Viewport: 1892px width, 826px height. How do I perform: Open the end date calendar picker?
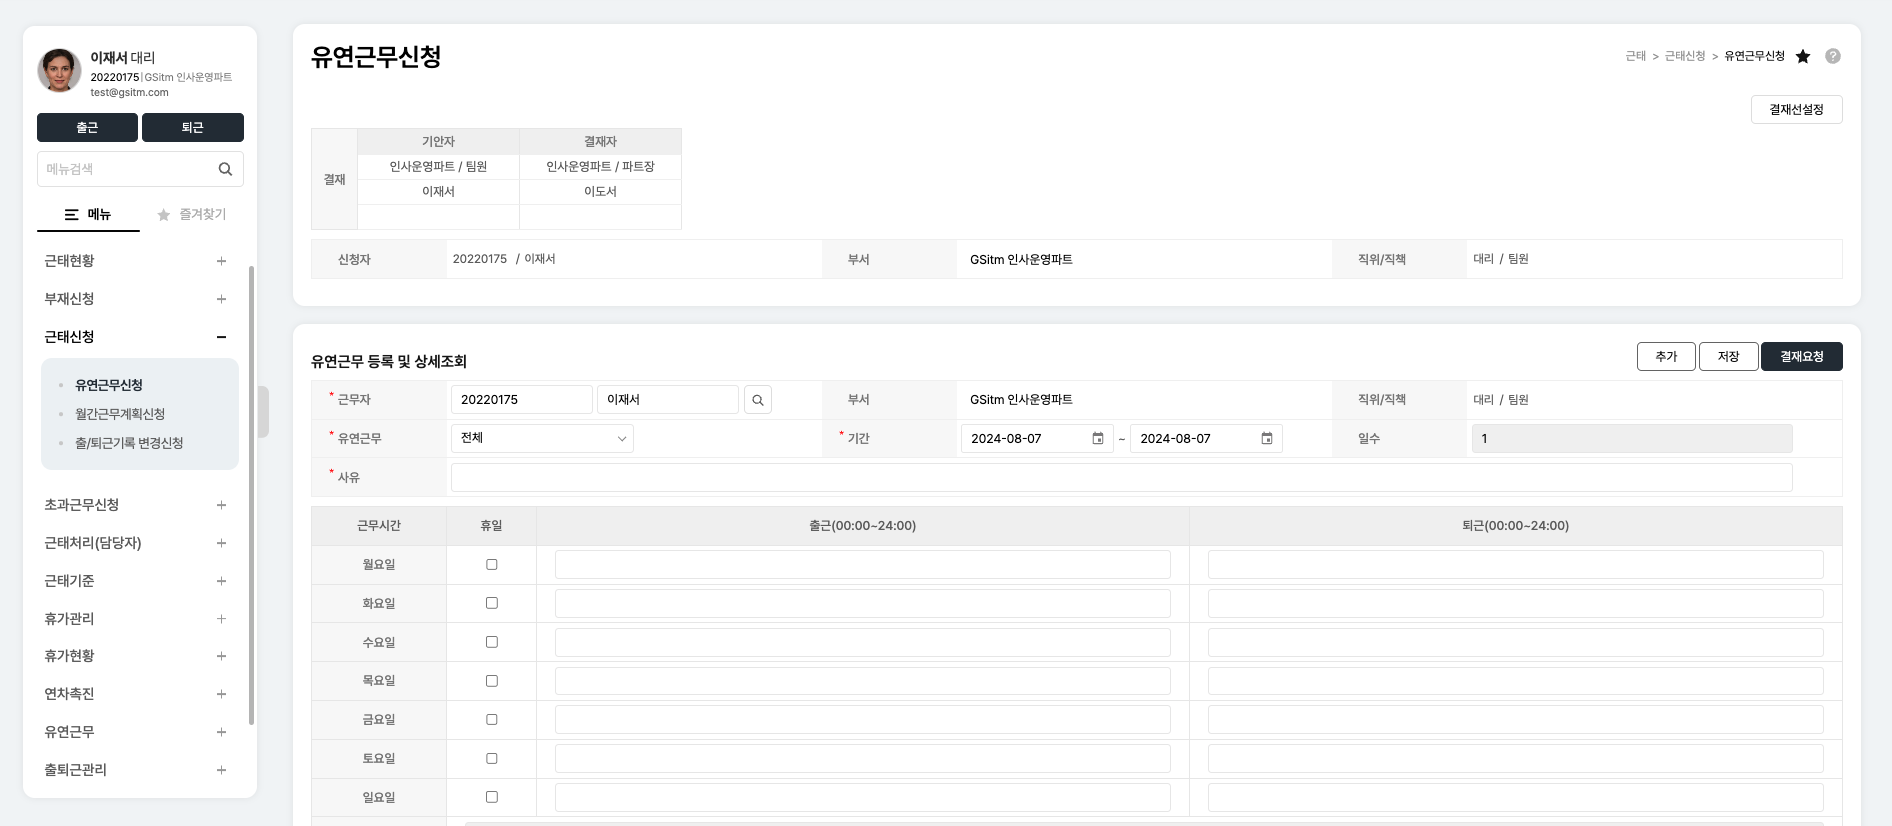pos(1266,439)
